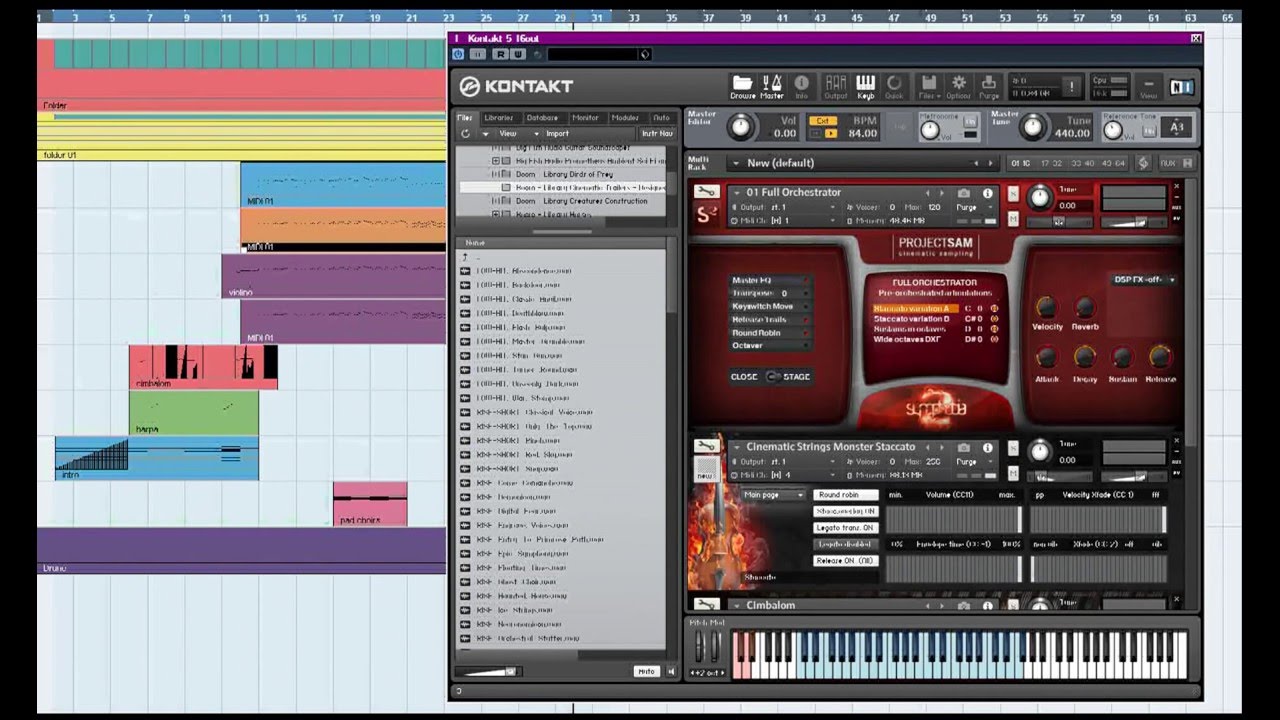Open the Quick-load browser
This screenshot has height=720, width=1280.
(x=894, y=87)
